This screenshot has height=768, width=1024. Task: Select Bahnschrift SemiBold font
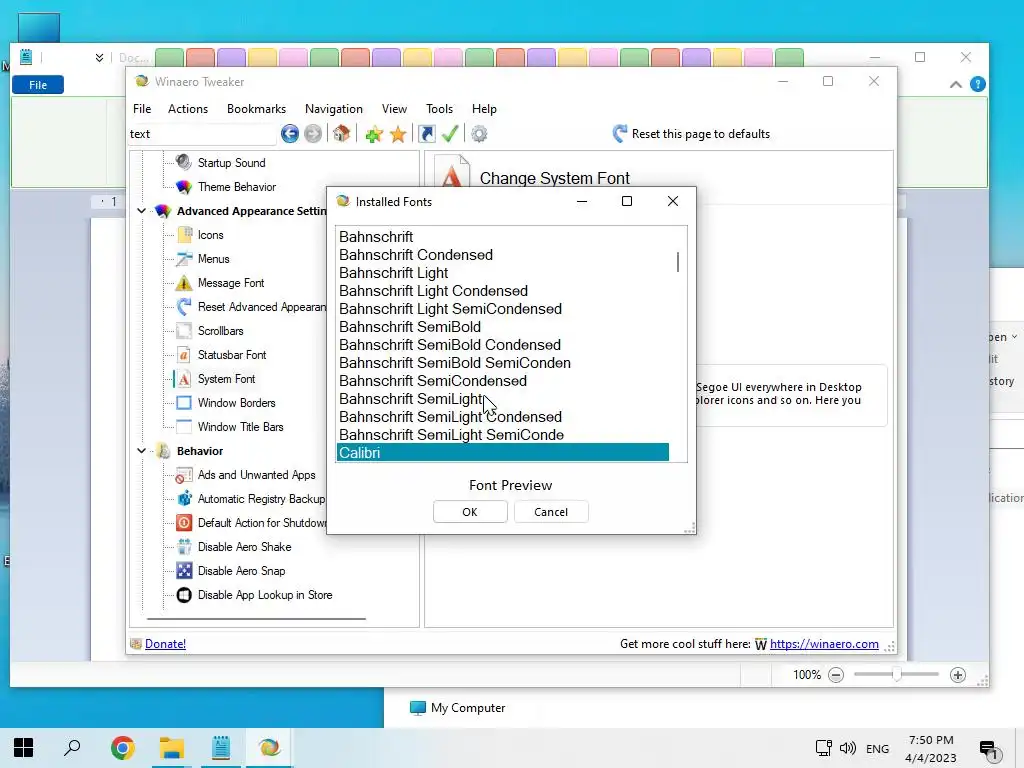coord(409,327)
